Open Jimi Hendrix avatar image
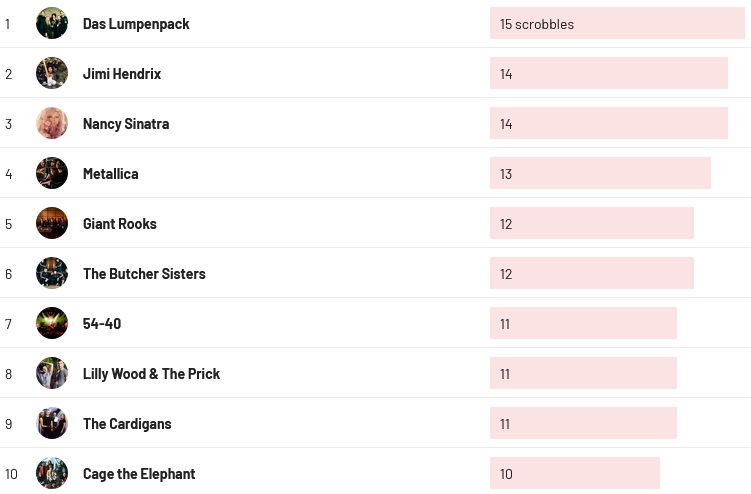Screen dimensions: 751x494 pyautogui.click(x=52, y=73)
